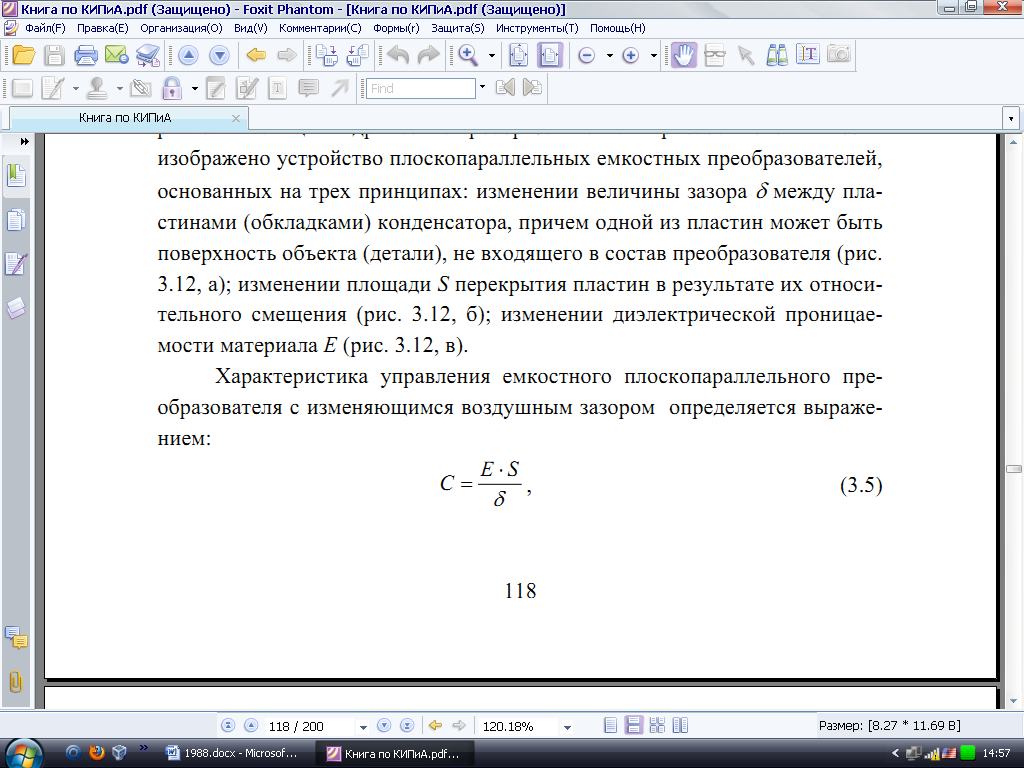The height and width of the screenshot is (768, 1024).
Task: Select the arrow Select Annotation tool
Action: (746, 56)
